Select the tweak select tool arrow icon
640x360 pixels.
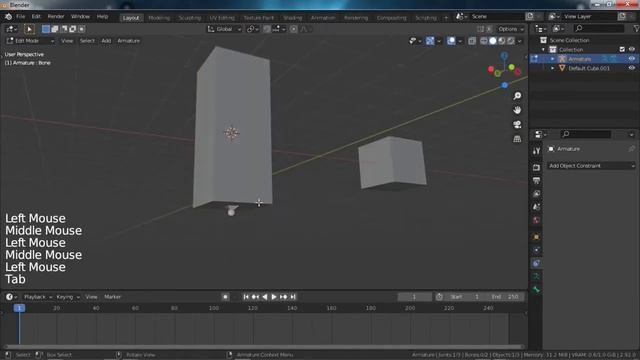tap(29, 29)
